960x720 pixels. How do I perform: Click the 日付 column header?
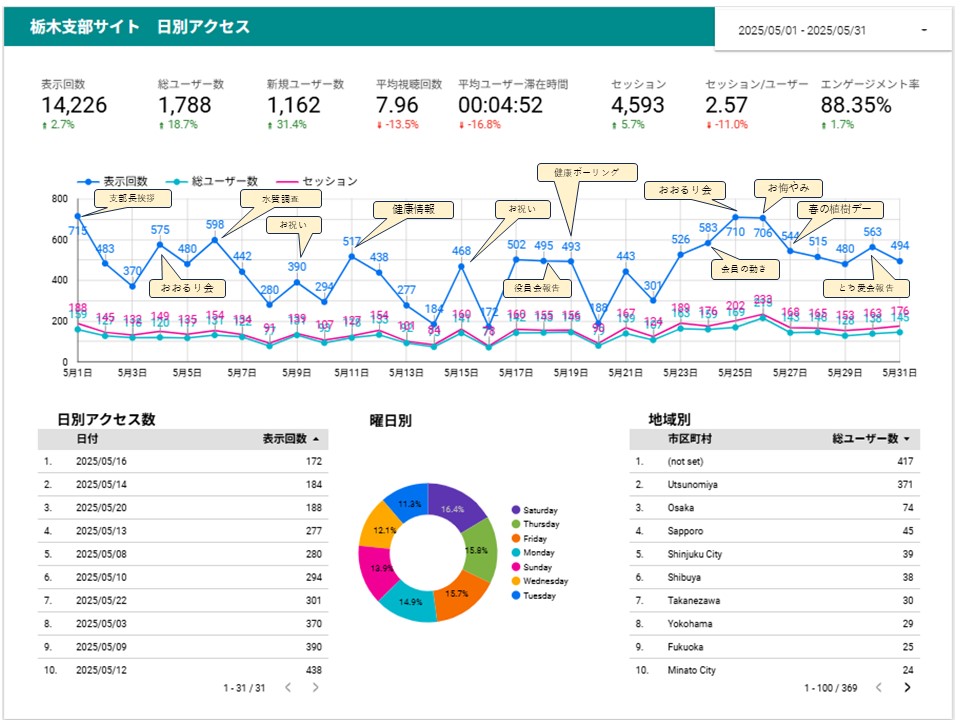tap(87, 439)
